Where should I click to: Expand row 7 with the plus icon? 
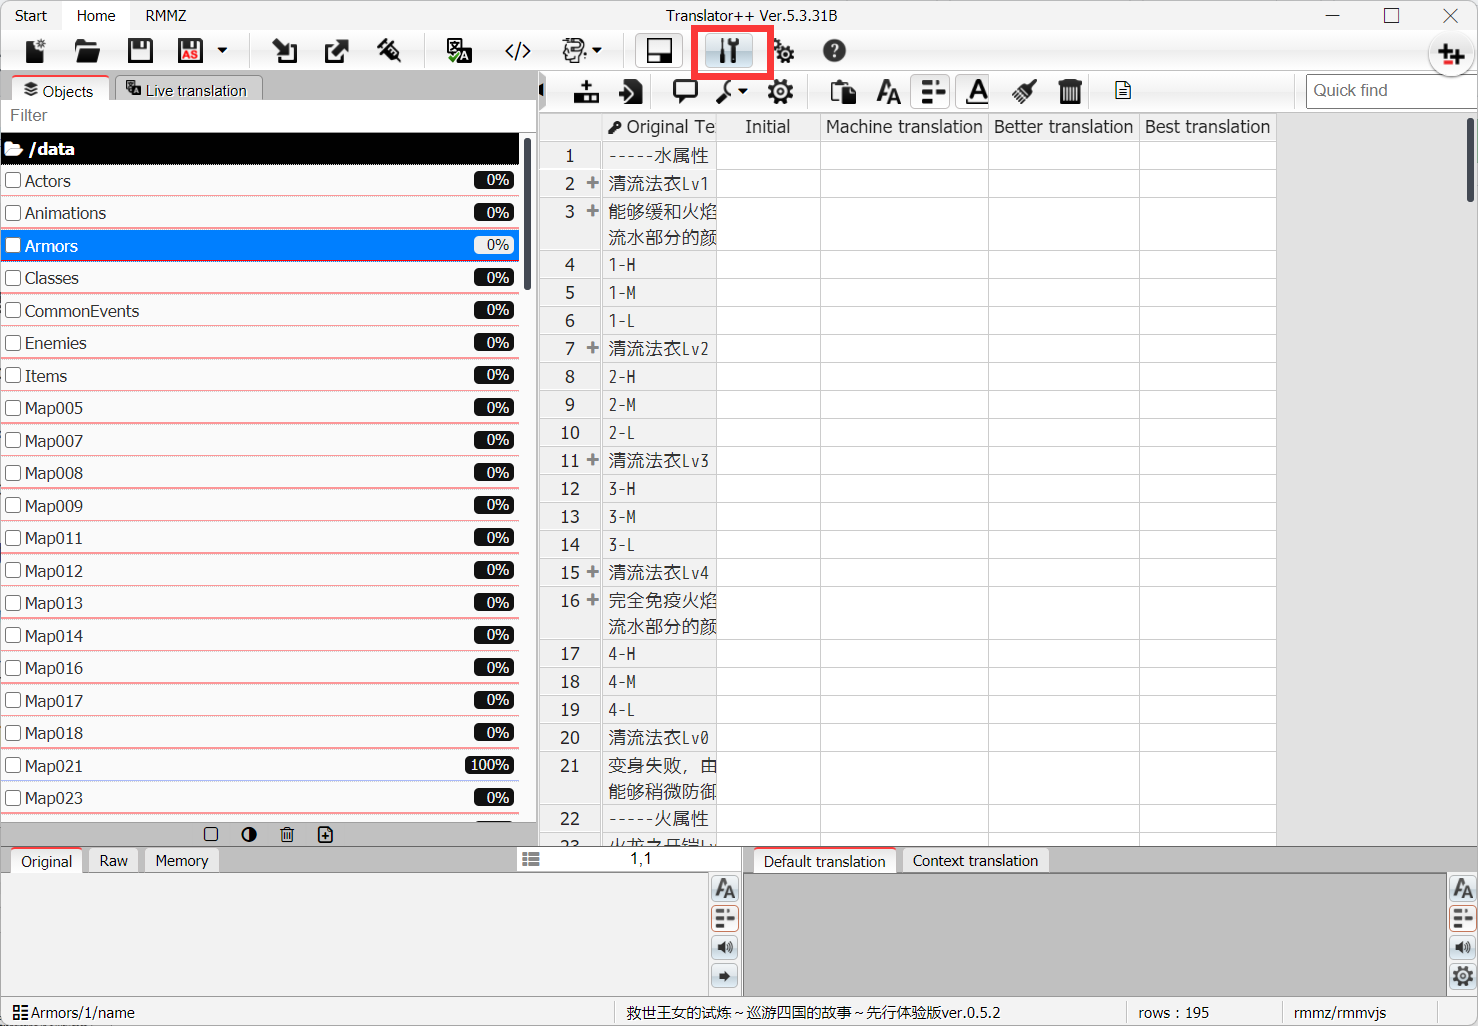tap(592, 348)
